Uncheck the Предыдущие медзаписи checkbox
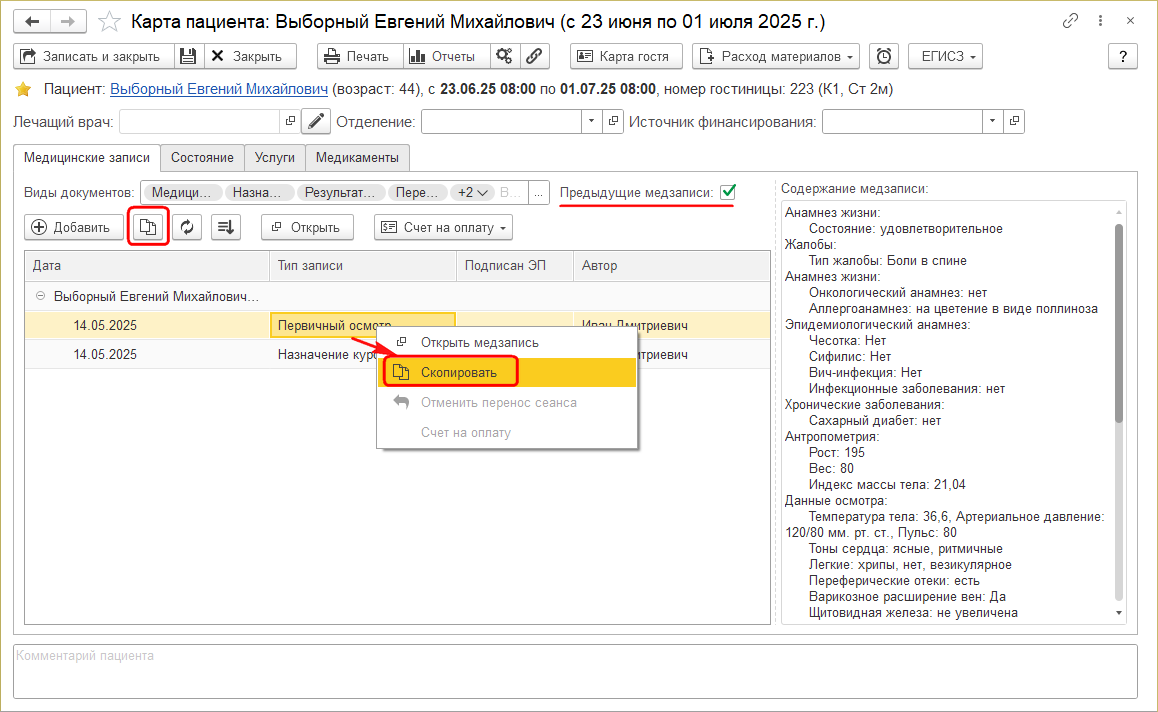Screen dimensions: 1158x712 tap(728, 192)
